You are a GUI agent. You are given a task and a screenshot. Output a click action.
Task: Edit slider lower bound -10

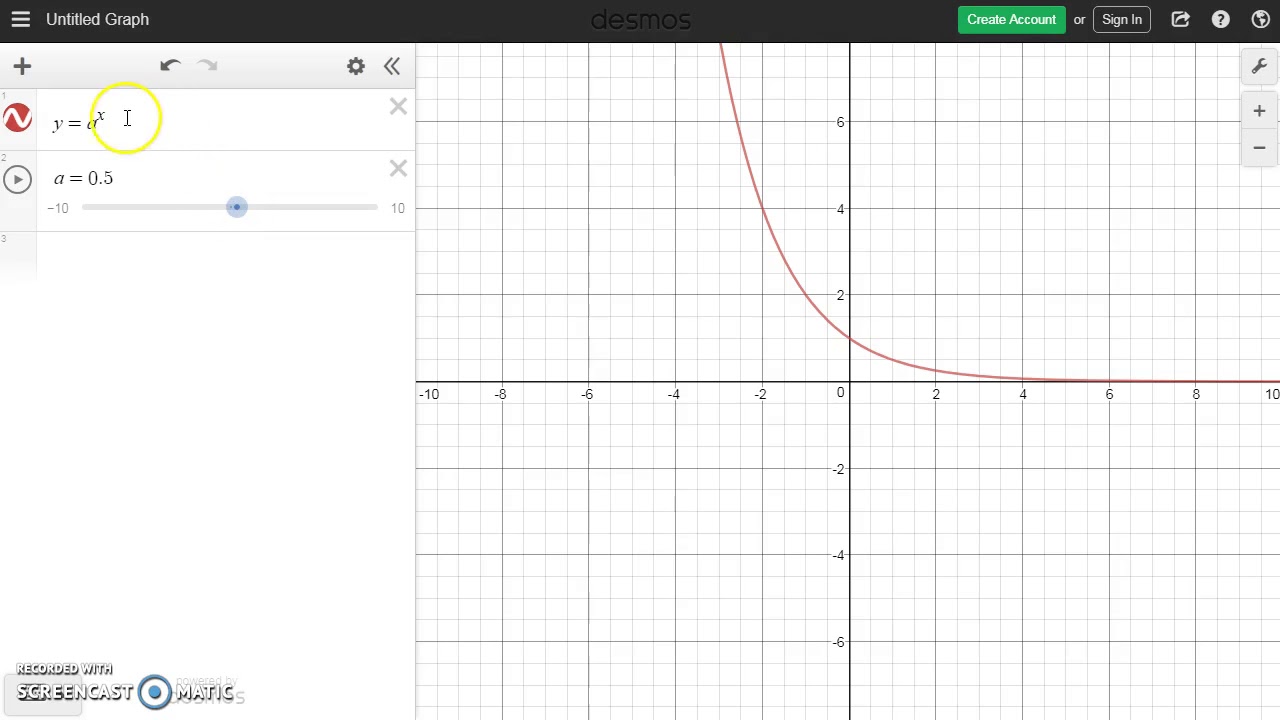tap(58, 208)
